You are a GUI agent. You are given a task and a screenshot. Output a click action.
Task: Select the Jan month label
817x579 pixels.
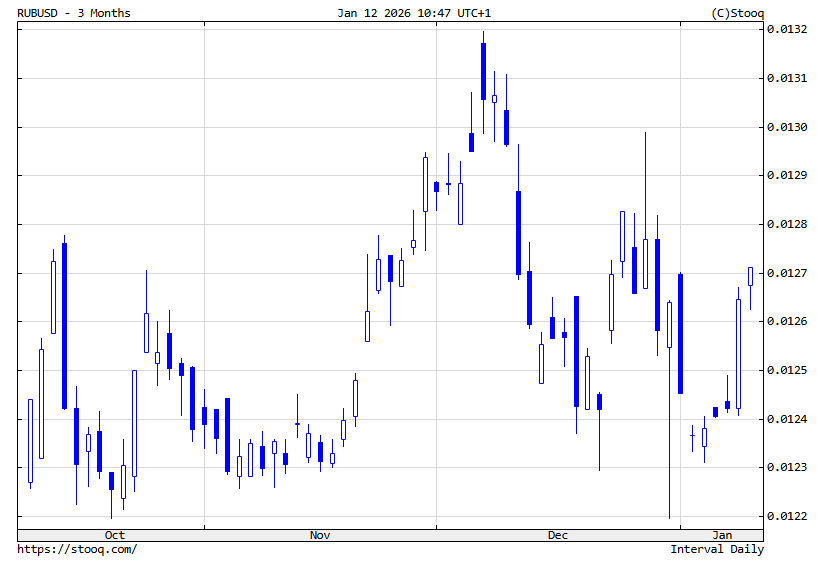pyautogui.click(x=722, y=535)
